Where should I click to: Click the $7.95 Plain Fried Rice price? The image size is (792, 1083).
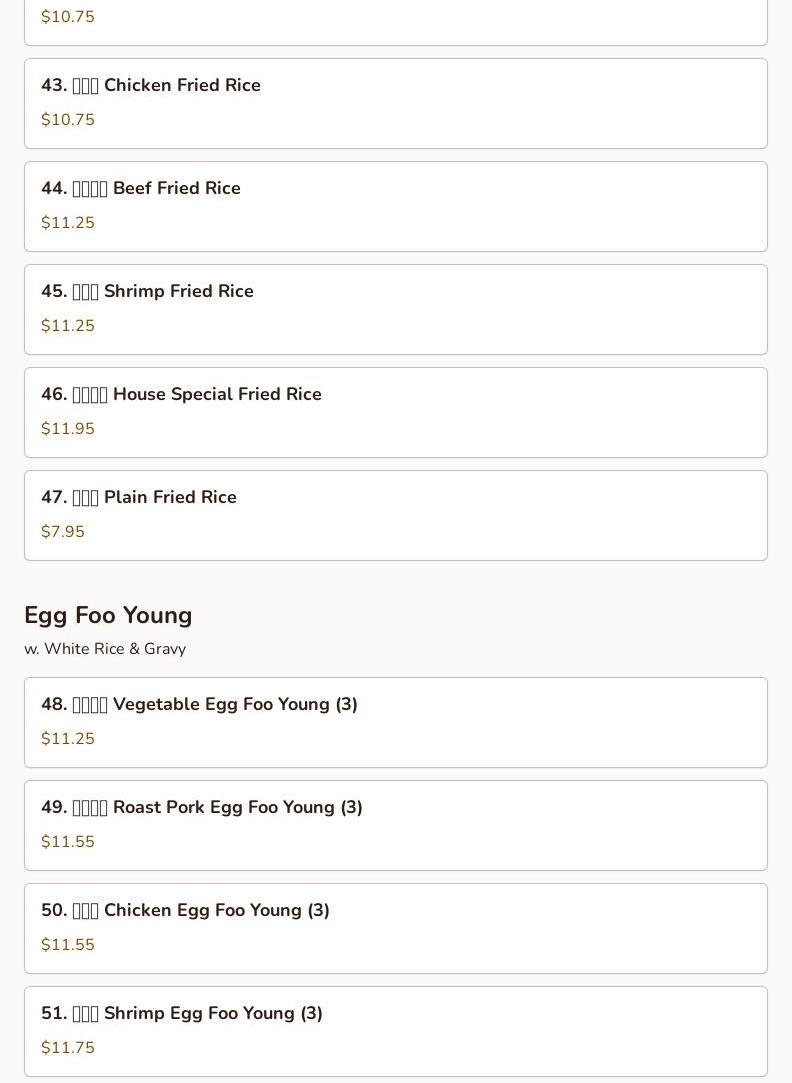tap(63, 532)
